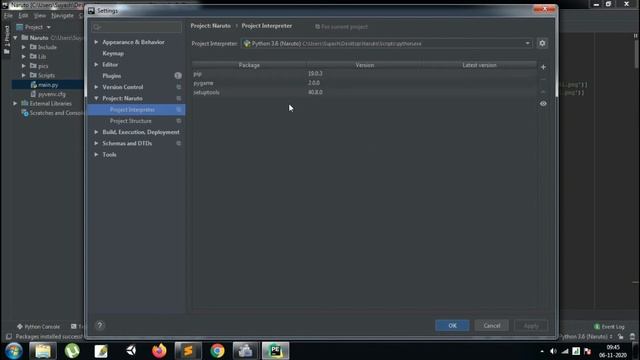Screen dimensions: 640x360
Task: Expand Version Control settings
Action: click(96, 87)
